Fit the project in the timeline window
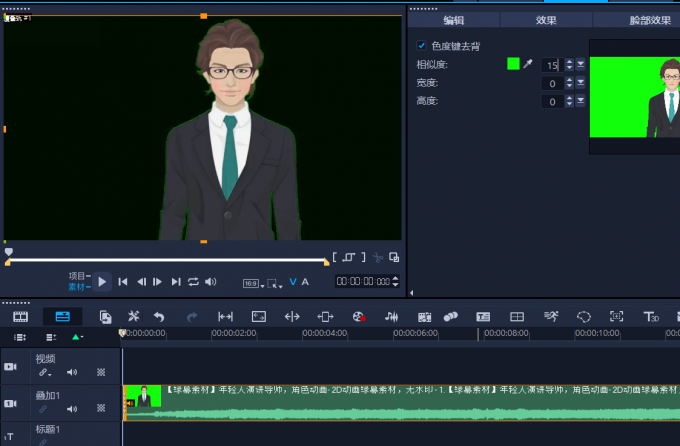The image size is (680, 446). [226, 317]
